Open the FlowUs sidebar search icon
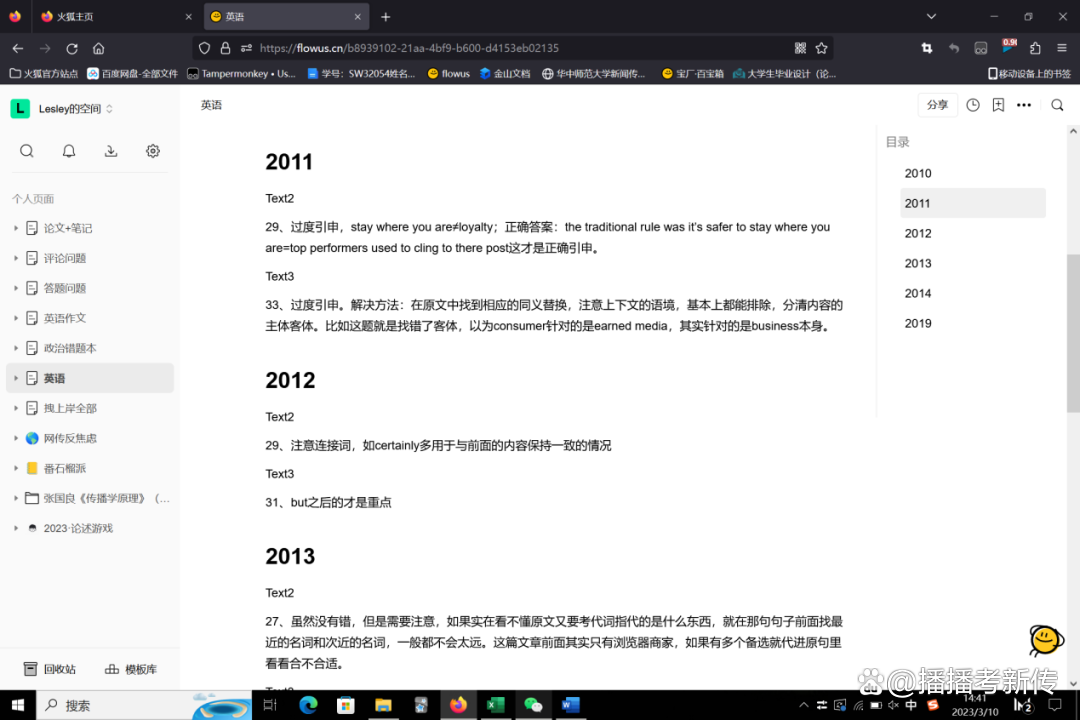Viewport: 1080px width, 720px height. tap(27, 151)
